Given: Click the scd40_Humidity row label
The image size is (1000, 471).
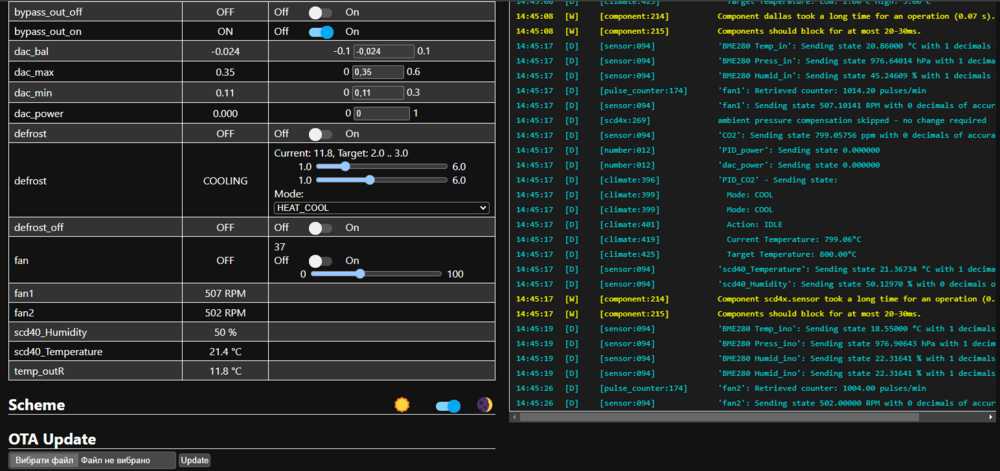Looking at the screenshot, I should coord(50,332).
